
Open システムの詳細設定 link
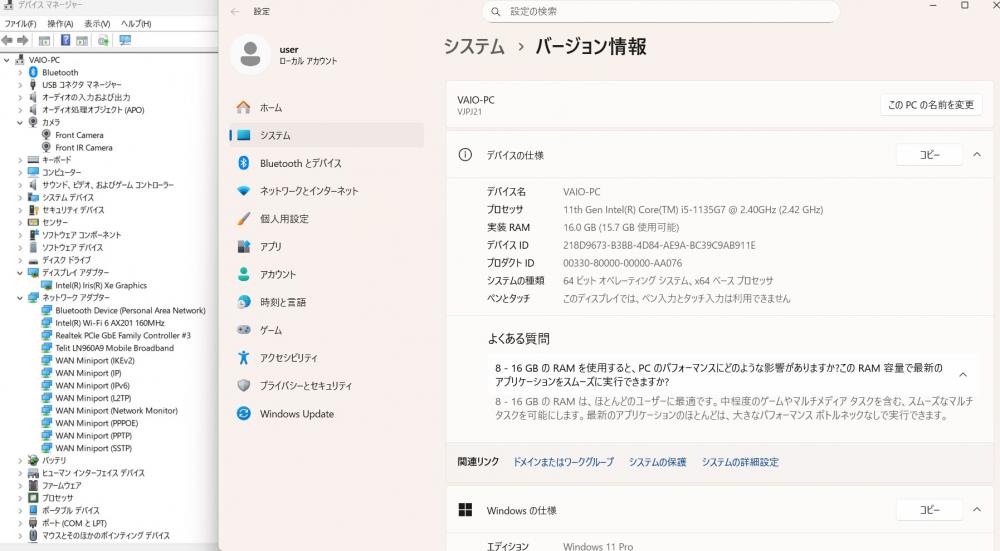740,462
